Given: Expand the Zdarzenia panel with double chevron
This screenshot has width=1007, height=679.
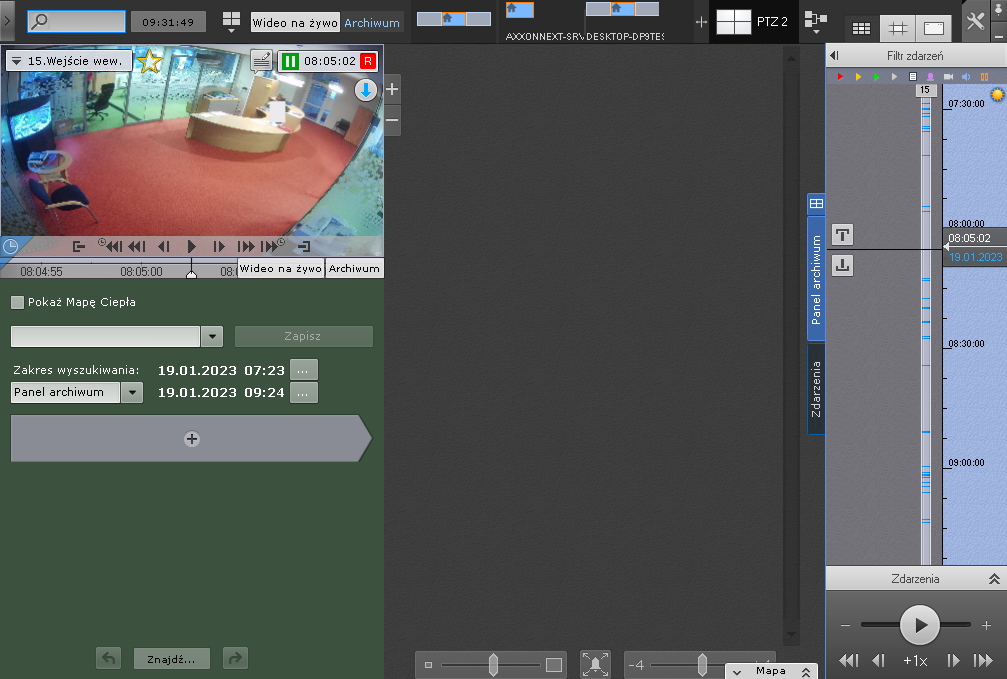Looking at the screenshot, I should [x=994, y=579].
